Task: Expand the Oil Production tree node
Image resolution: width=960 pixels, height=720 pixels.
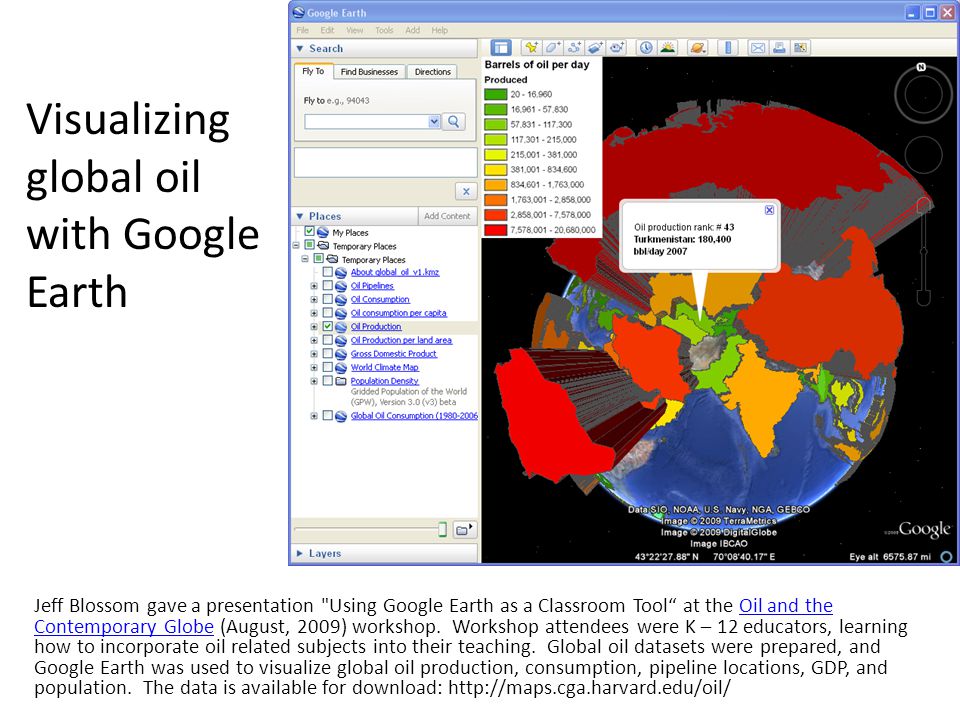Action: click(314, 327)
